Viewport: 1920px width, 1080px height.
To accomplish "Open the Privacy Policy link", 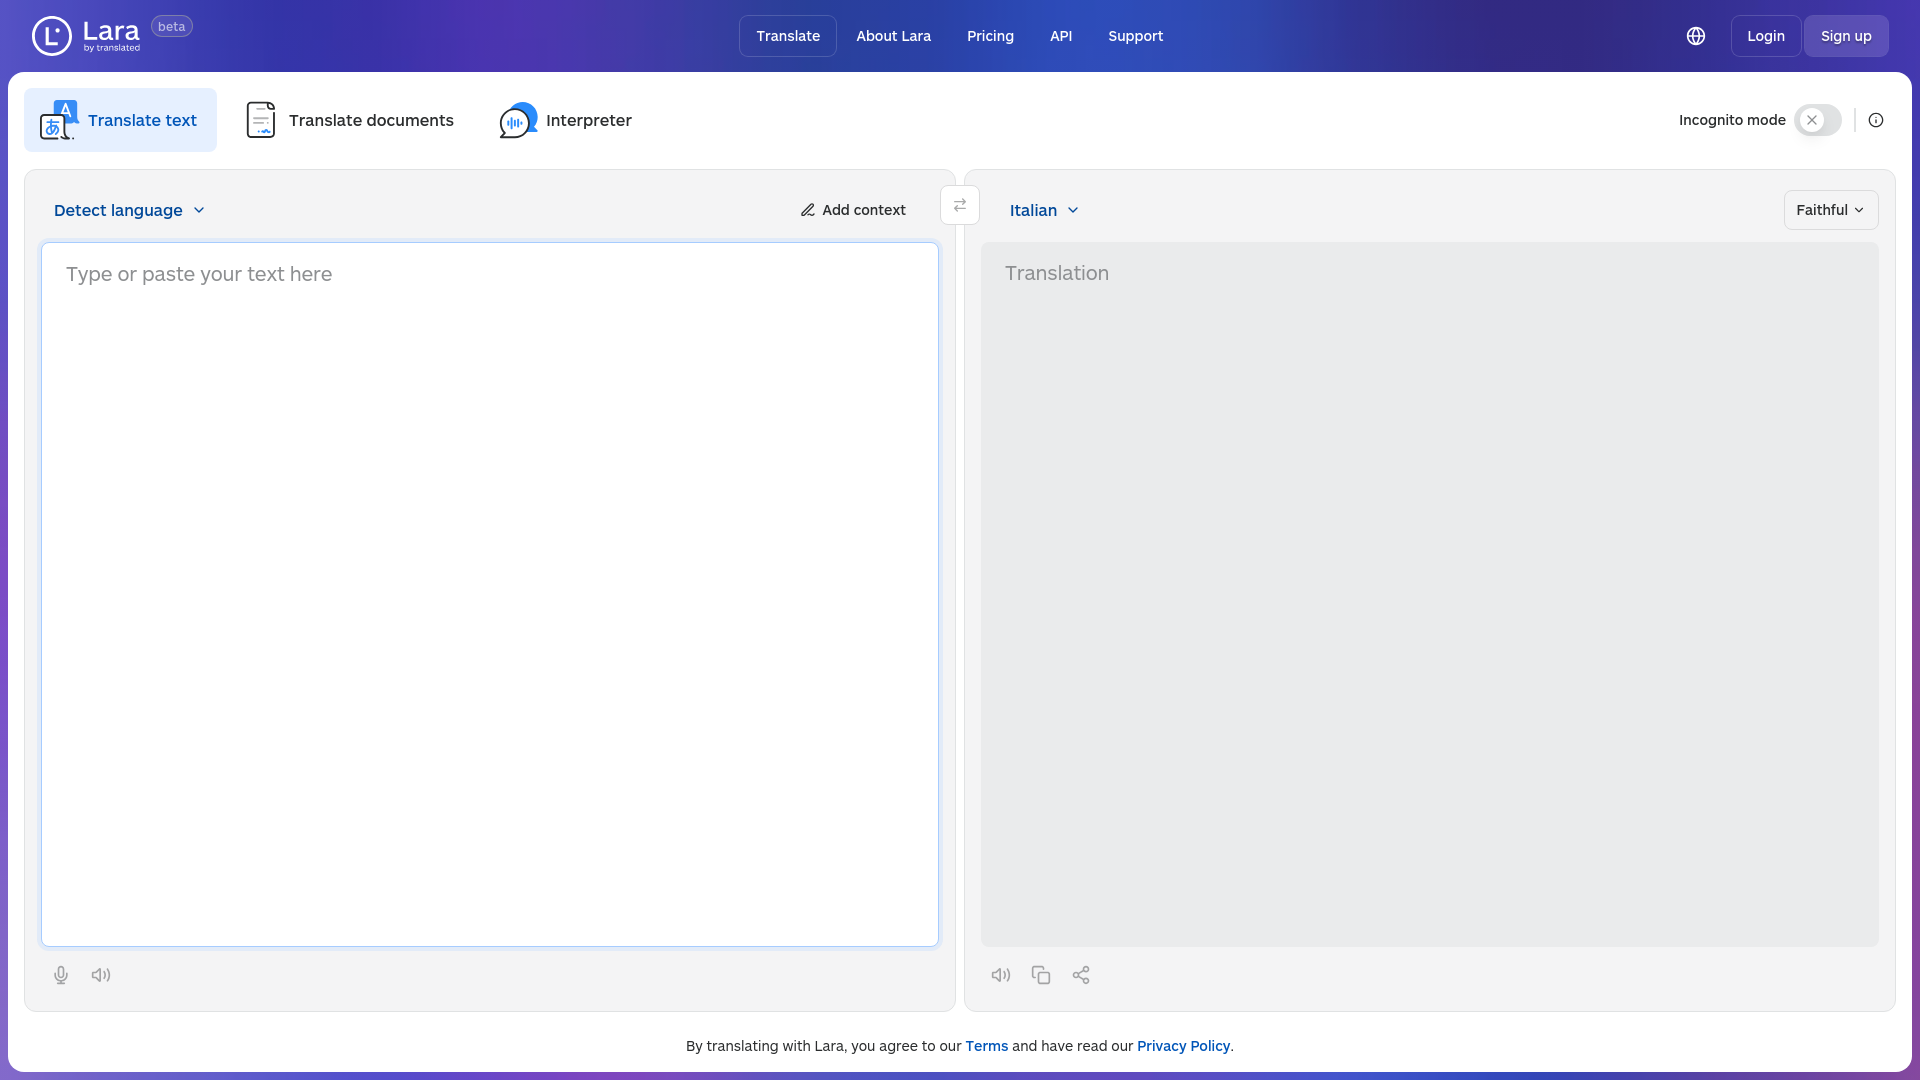I will click(x=1183, y=1046).
